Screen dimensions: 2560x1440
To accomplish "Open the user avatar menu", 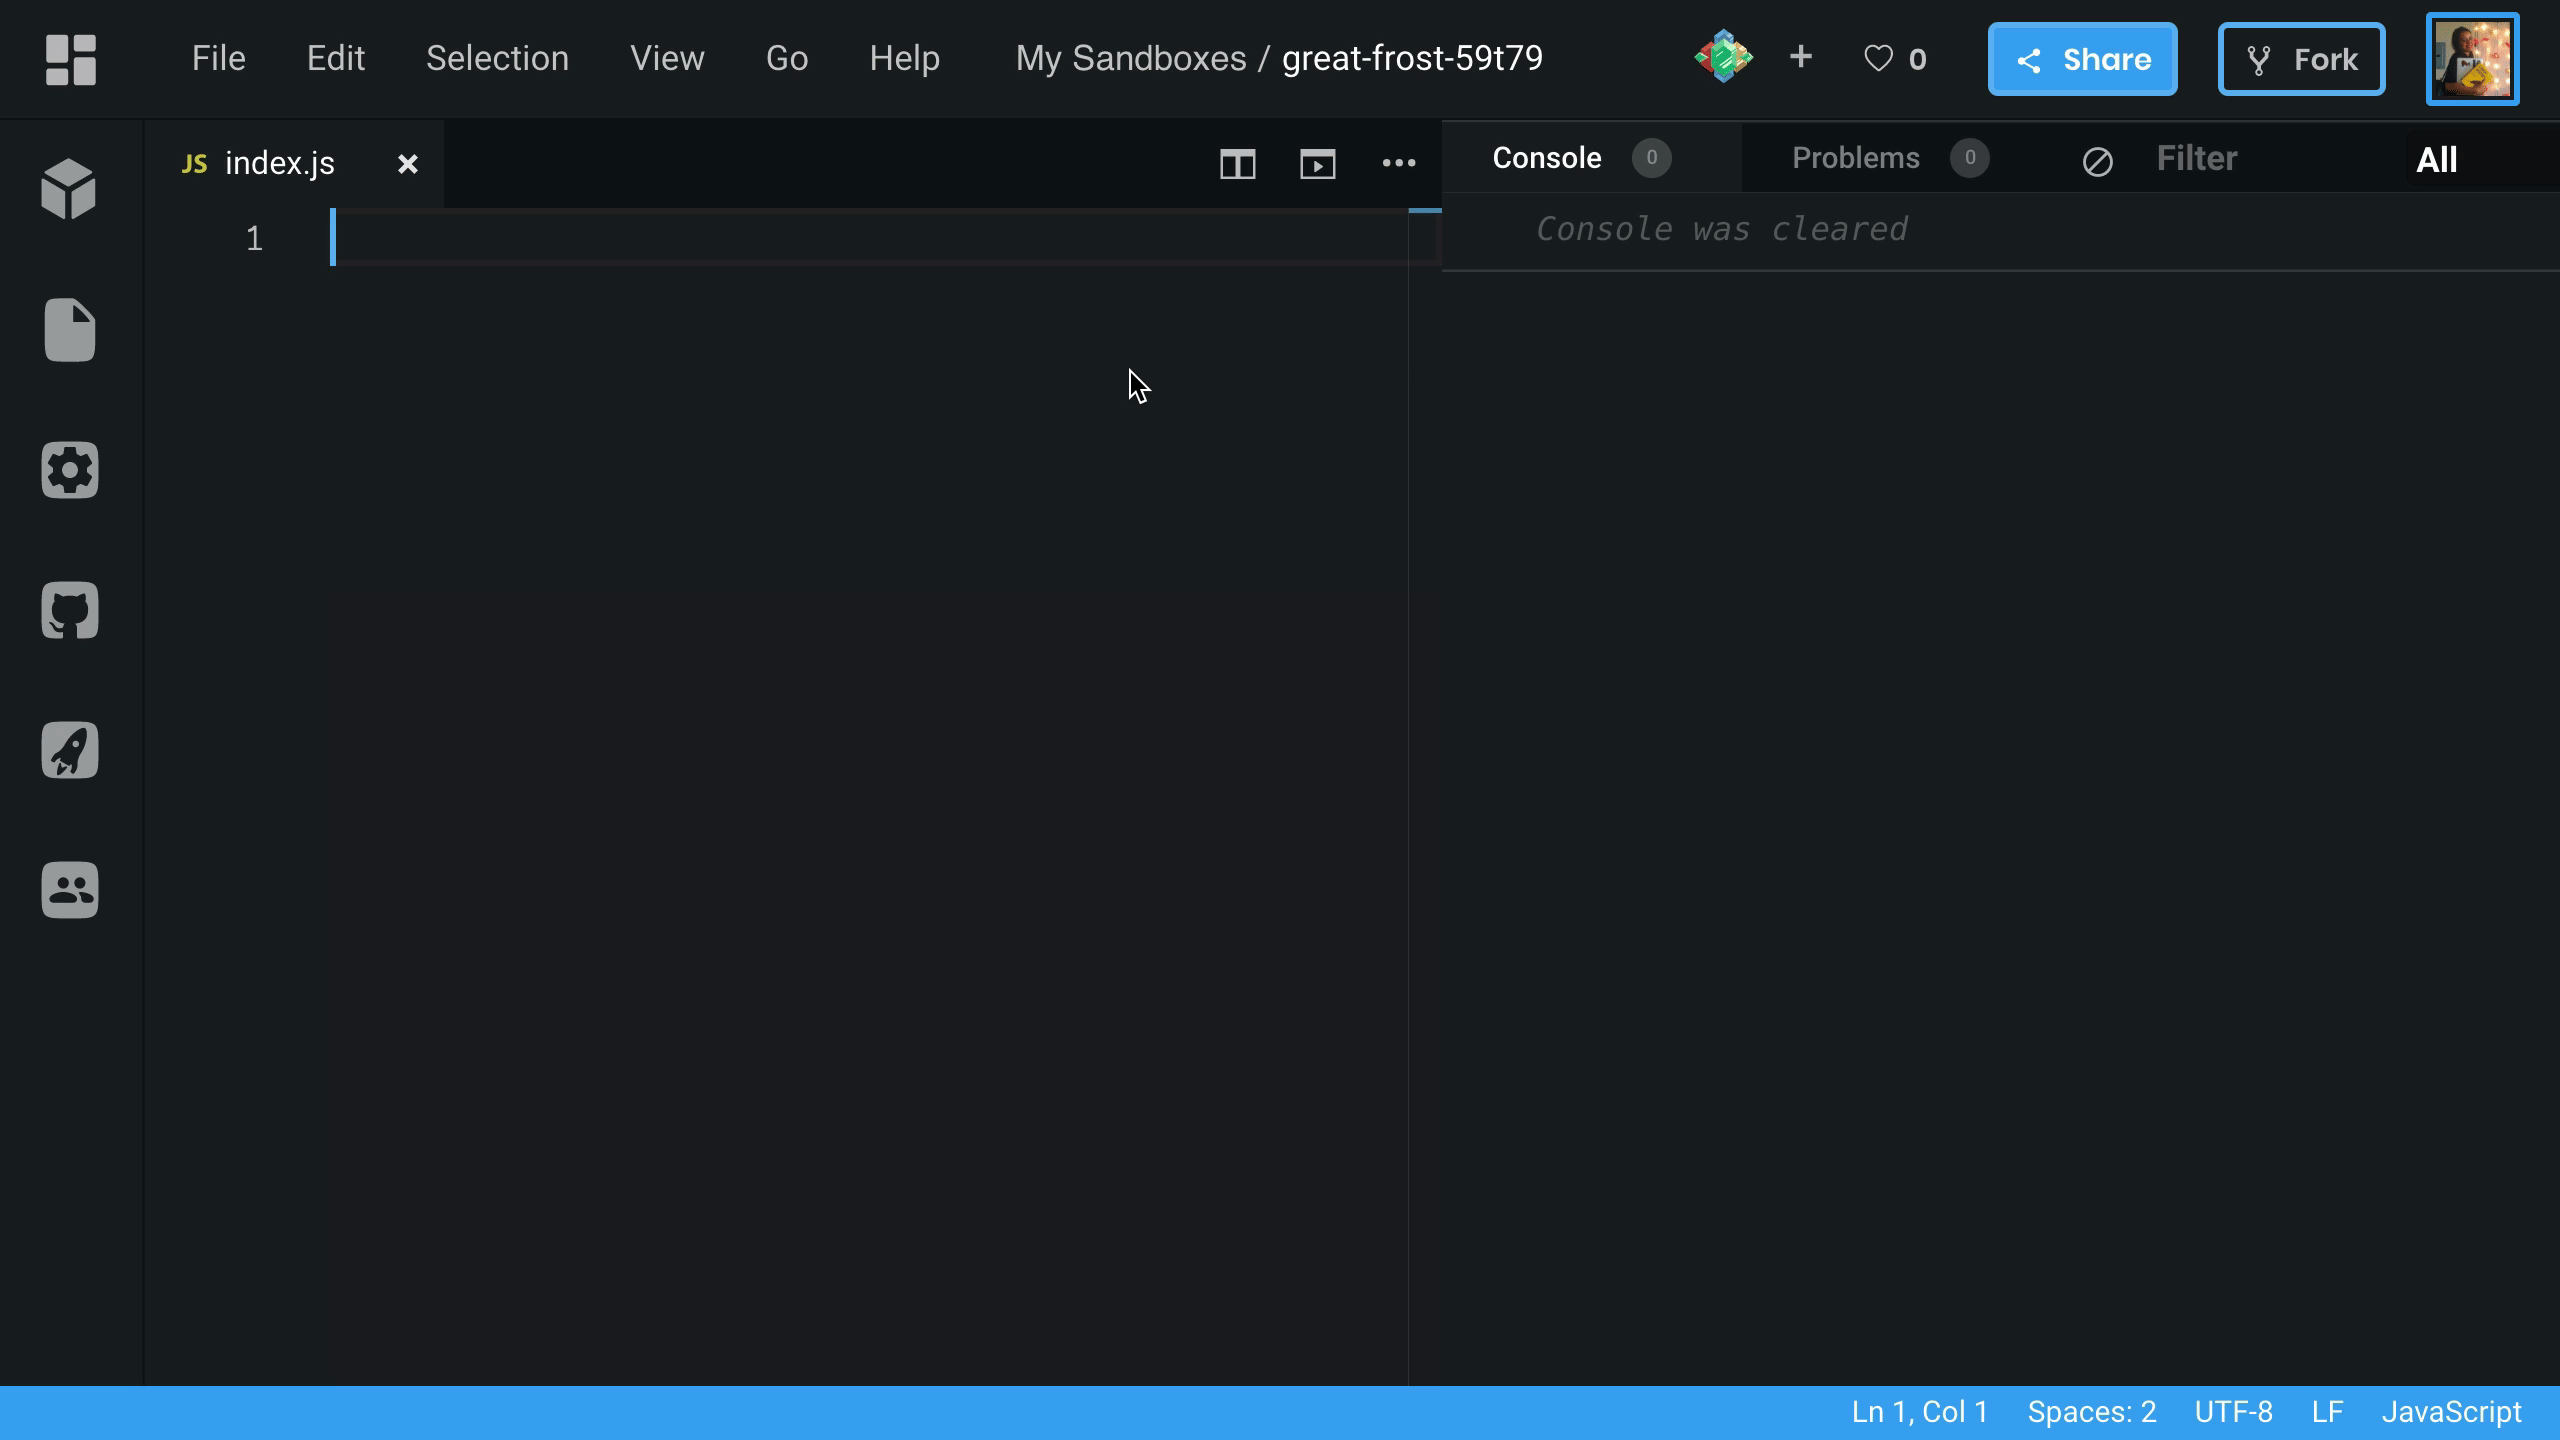I will [2473, 59].
